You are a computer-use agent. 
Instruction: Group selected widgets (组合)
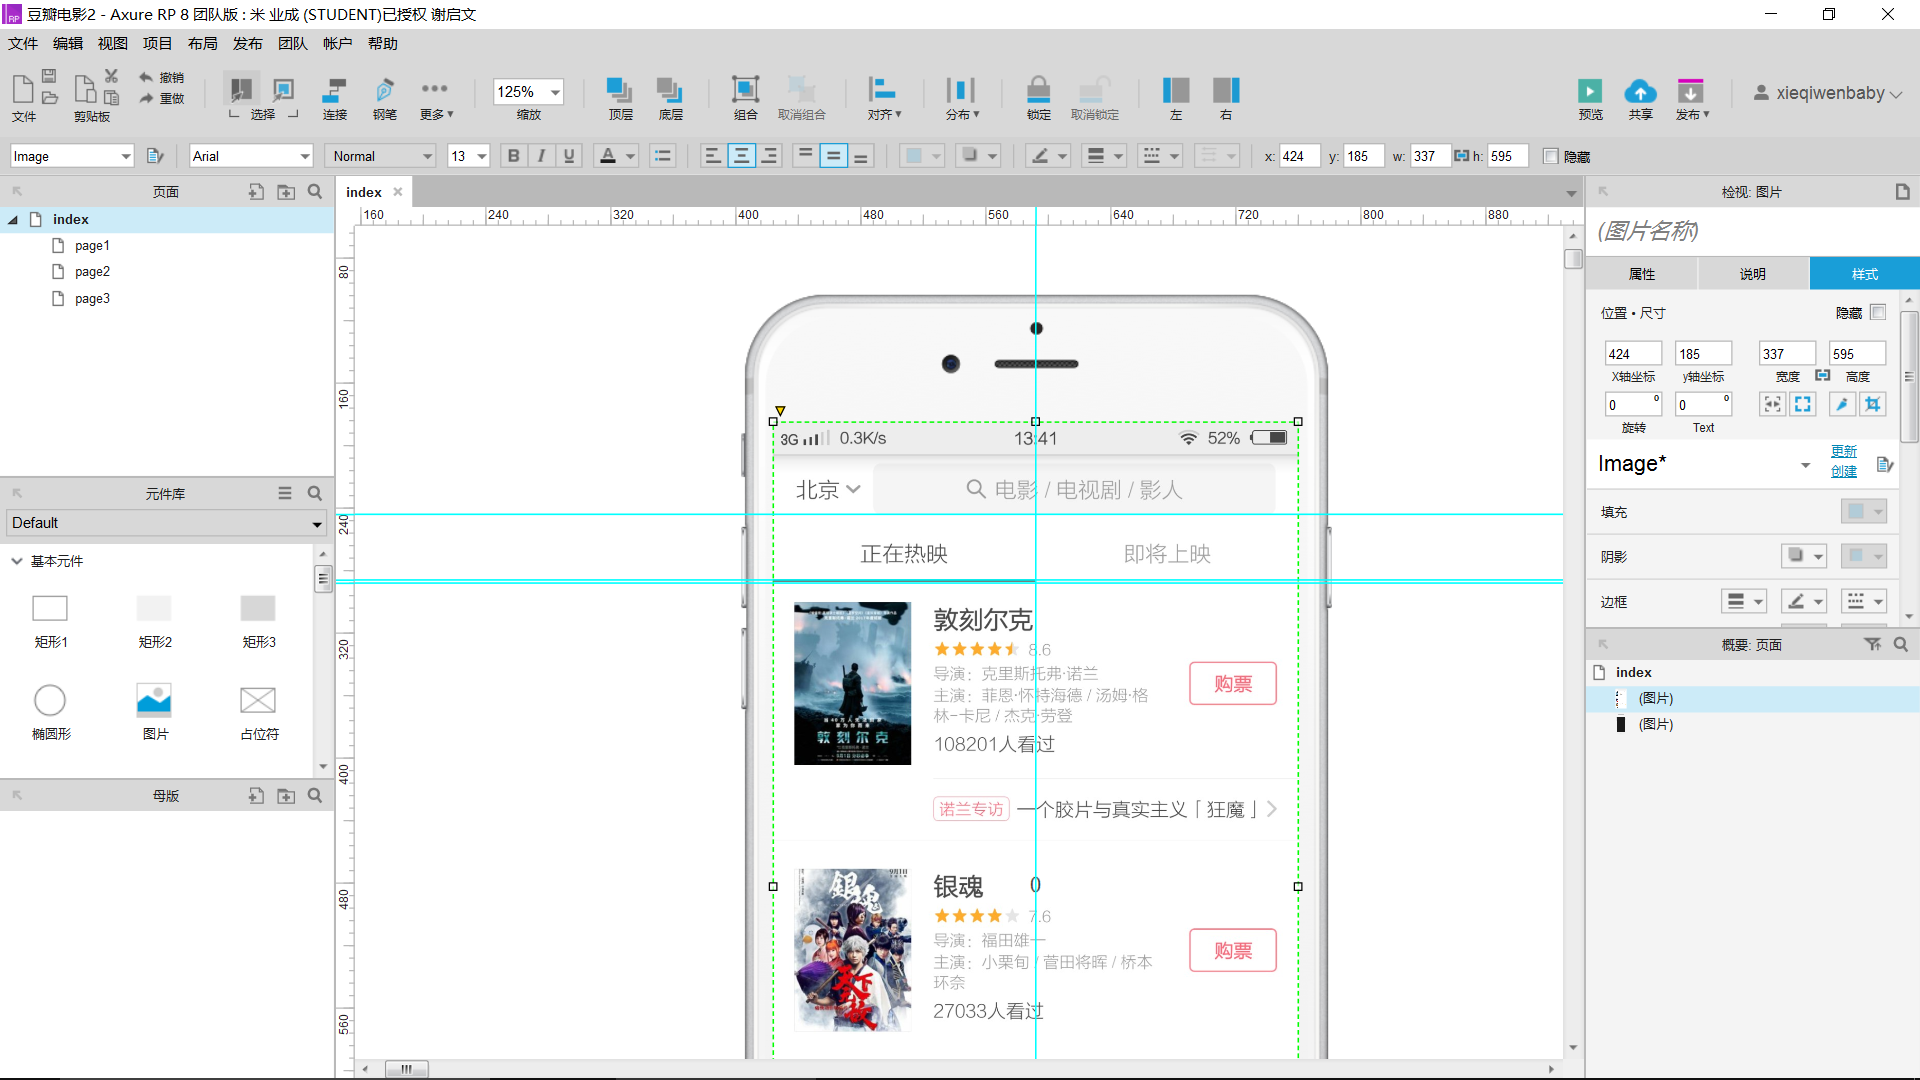pos(745,98)
